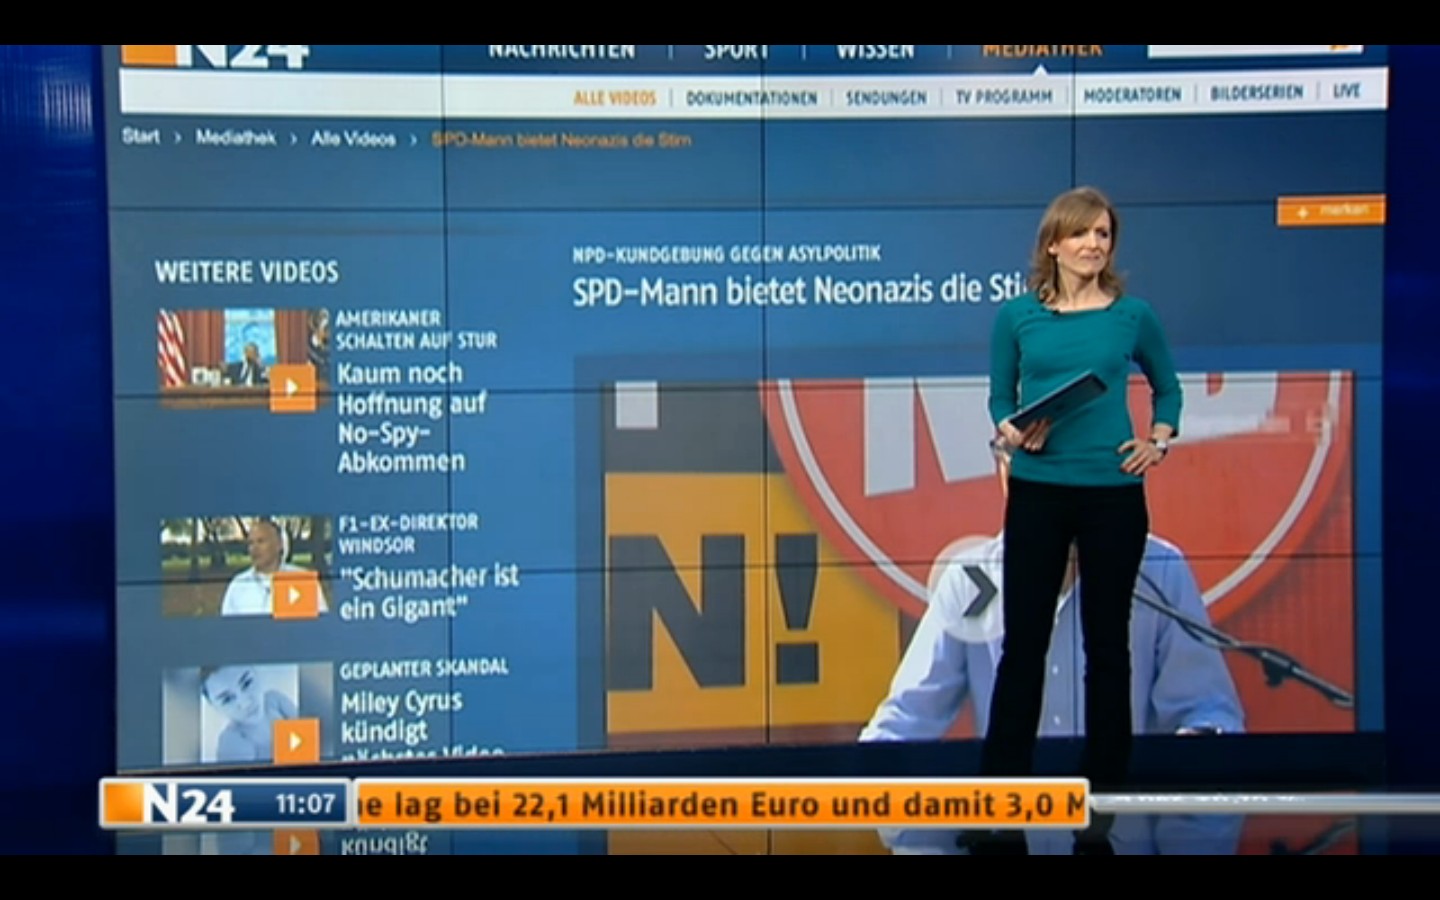The height and width of the screenshot is (900, 1440).
Task: Open the TV Programm tab
Action: point(1004,96)
